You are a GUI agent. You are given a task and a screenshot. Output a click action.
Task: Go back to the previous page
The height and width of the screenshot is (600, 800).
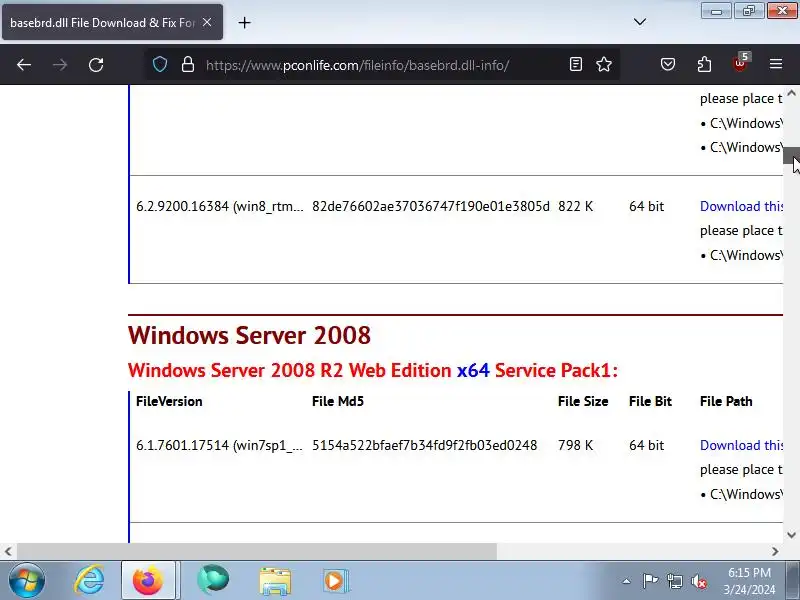coord(24,65)
